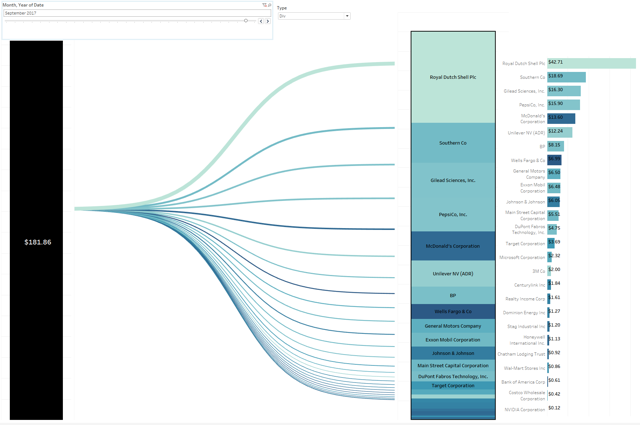Select the Southern Co stacked segment

tap(453, 143)
